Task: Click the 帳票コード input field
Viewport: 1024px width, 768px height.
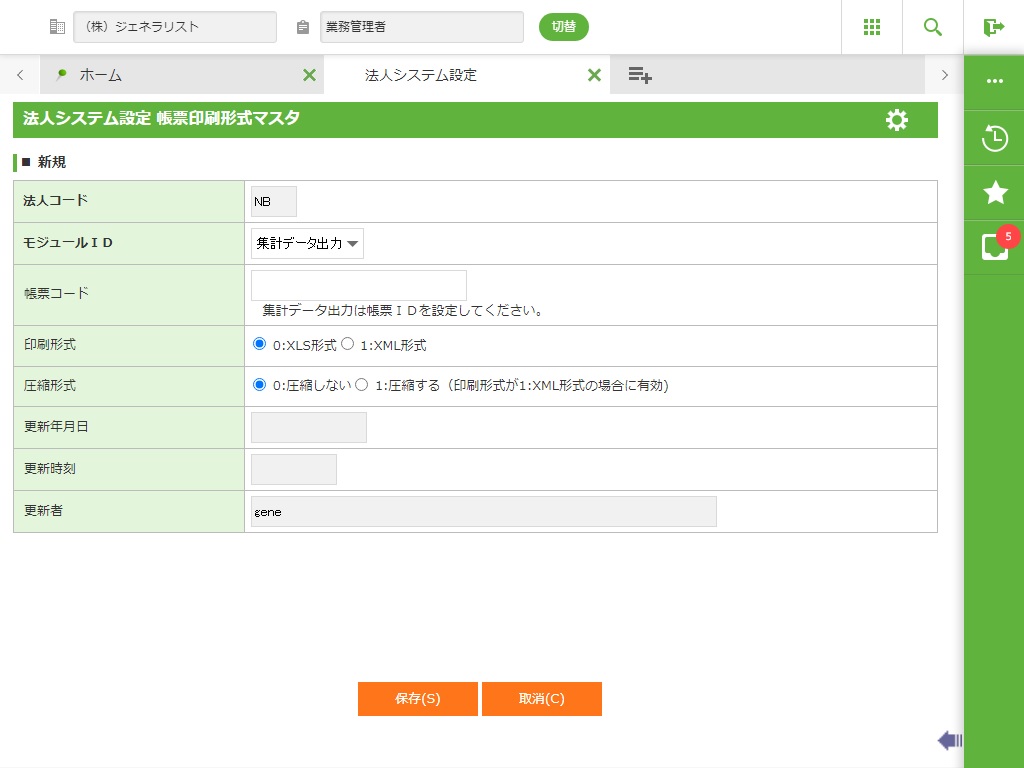Action: click(358, 285)
